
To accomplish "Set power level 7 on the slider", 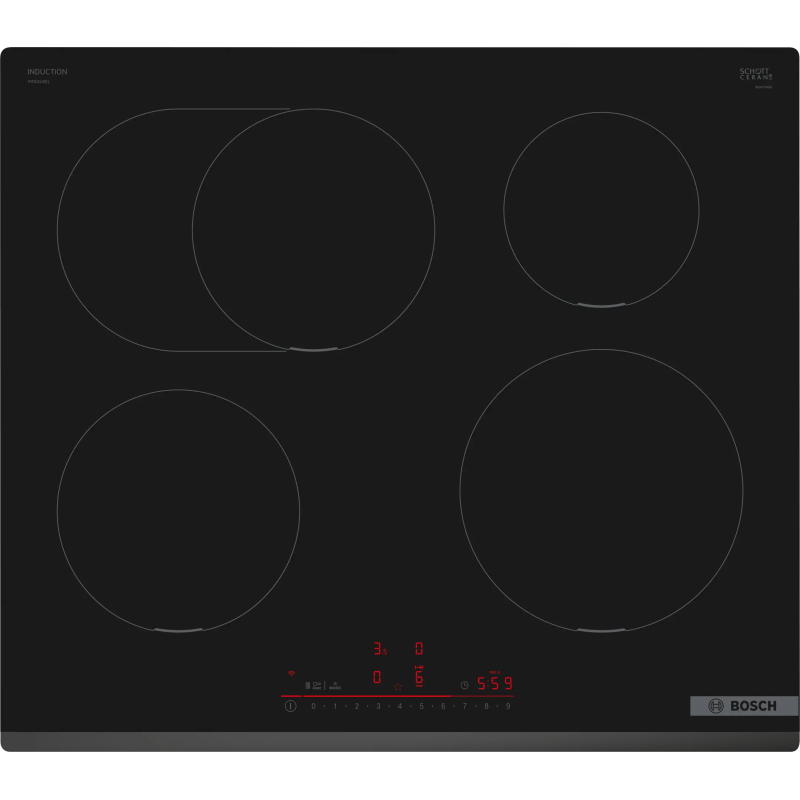I will (465, 706).
